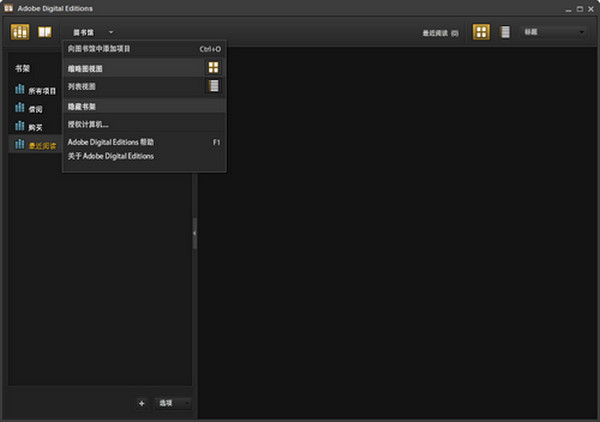Open the 图书馆 dropdown menu

point(93,33)
